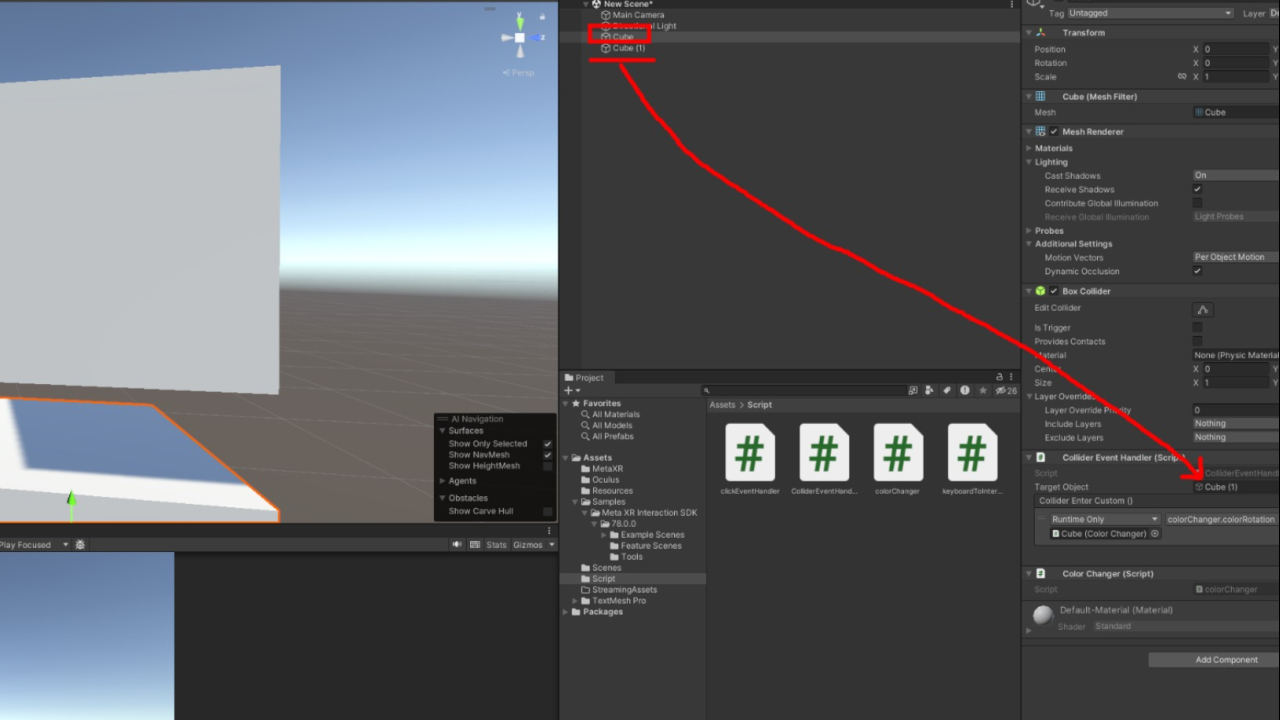Click the Edit Collider button icon
Screen dimensions: 1280x720
point(1203,309)
